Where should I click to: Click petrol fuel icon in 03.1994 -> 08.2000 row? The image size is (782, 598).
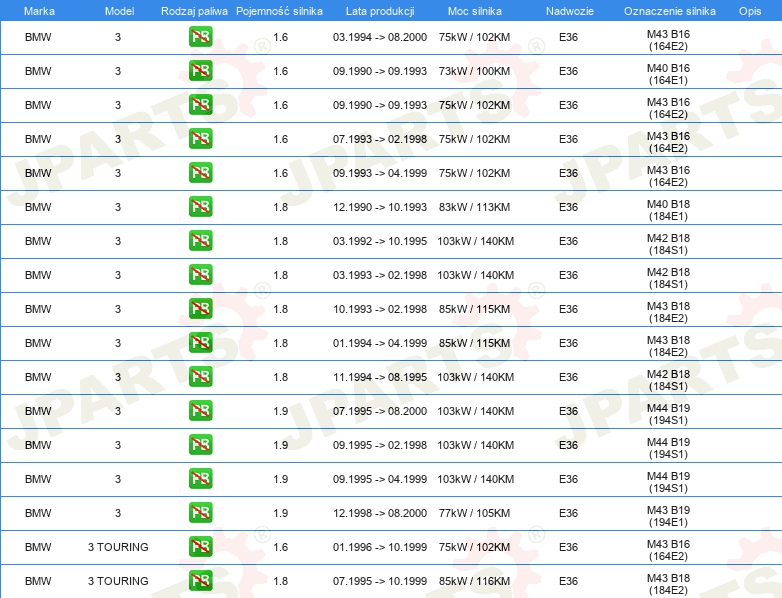[x=200, y=37]
